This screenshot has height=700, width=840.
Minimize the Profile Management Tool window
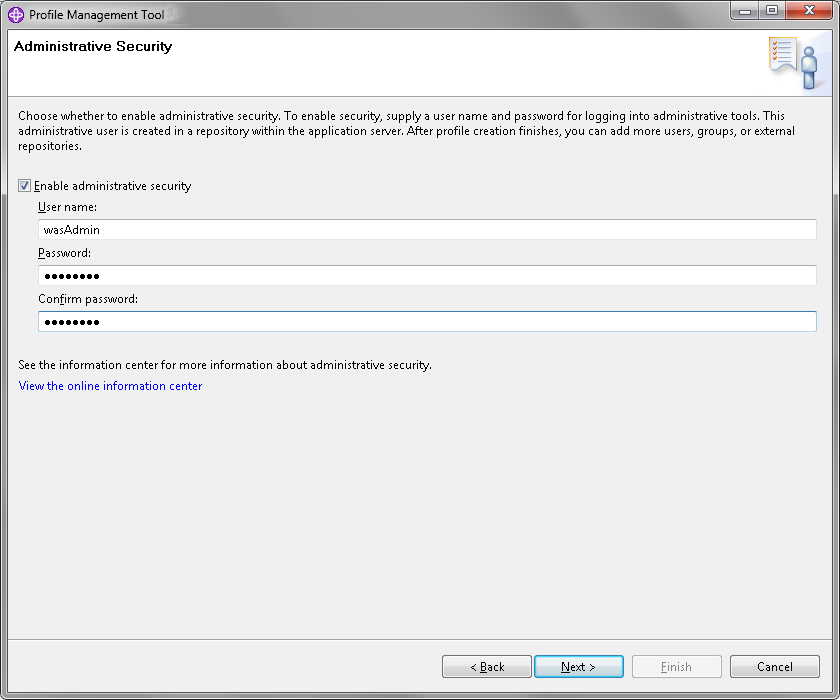point(745,11)
